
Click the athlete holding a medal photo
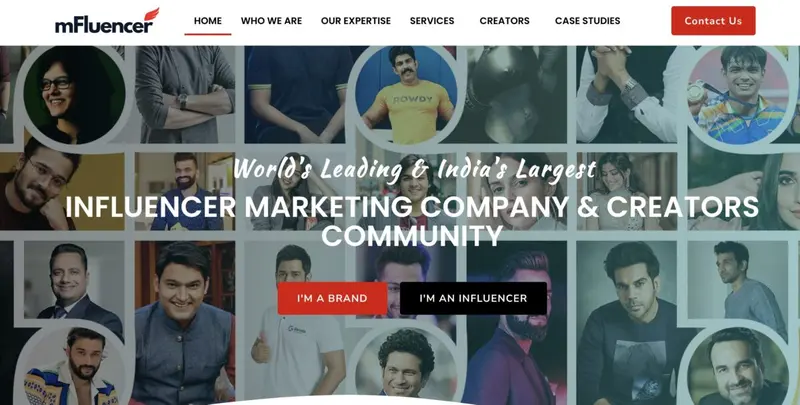tap(737, 95)
